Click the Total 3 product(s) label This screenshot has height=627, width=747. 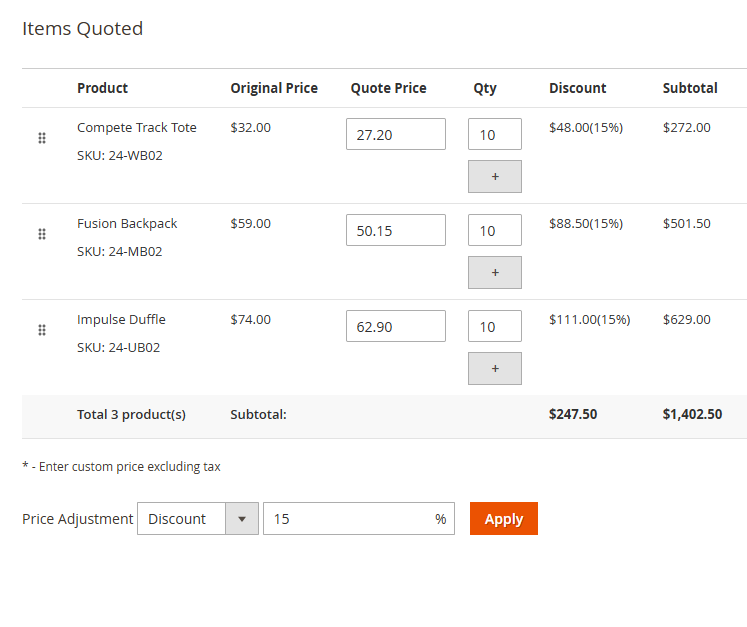[x=131, y=415]
